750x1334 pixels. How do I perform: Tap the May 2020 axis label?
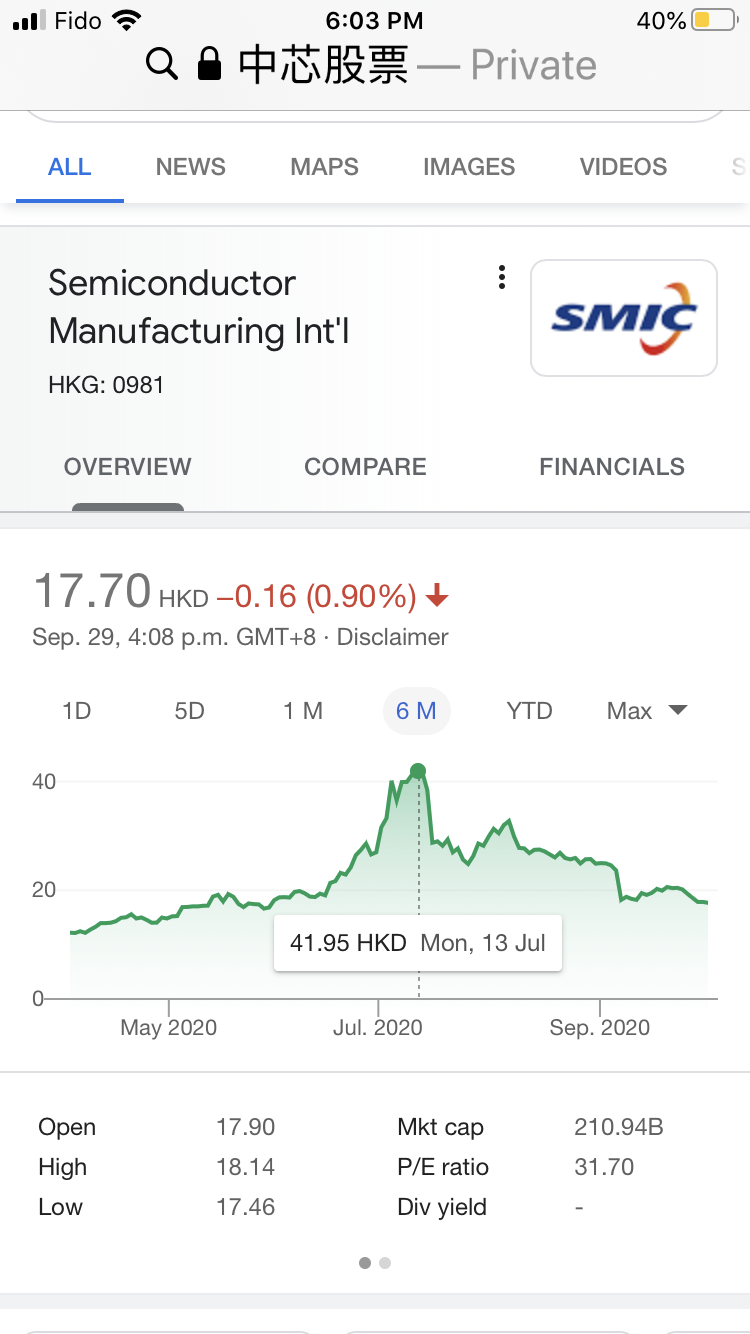point(169,1027)
